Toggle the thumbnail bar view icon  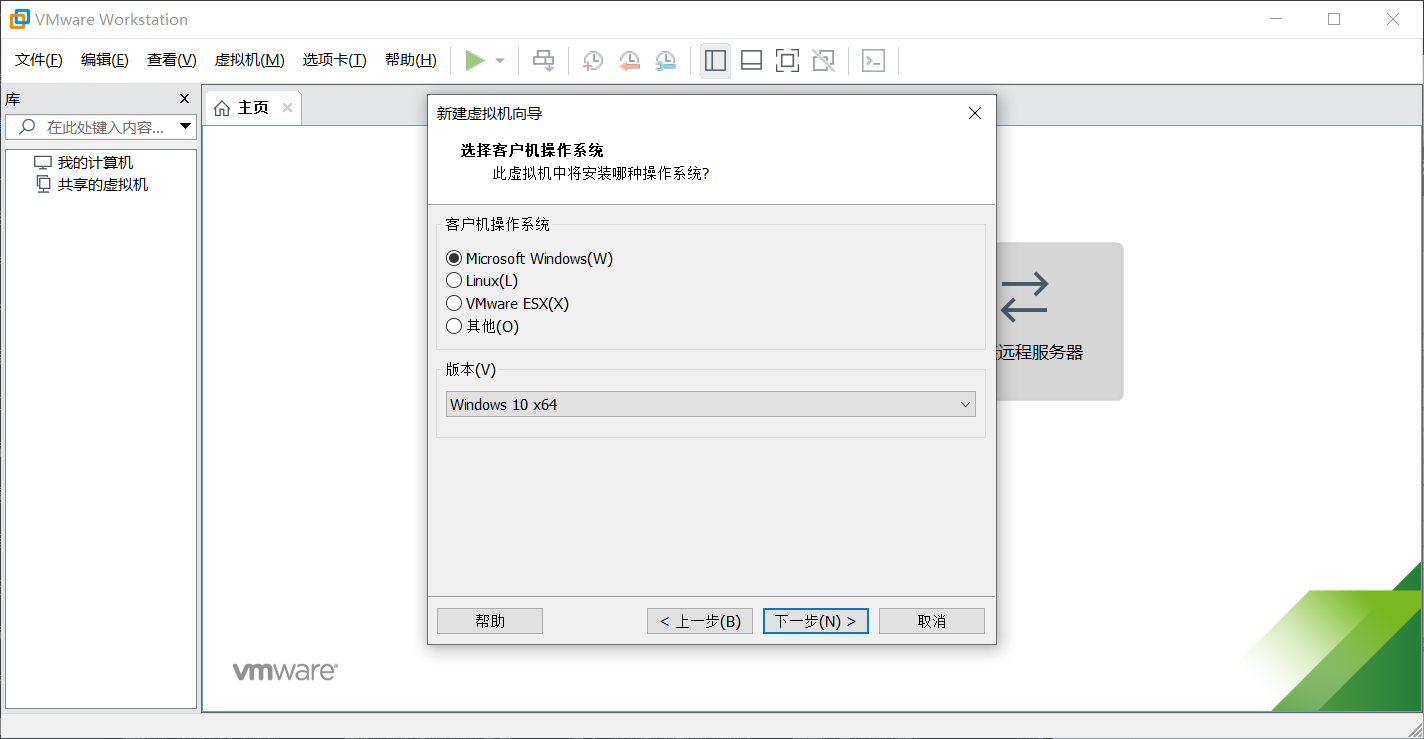[751, 61]
